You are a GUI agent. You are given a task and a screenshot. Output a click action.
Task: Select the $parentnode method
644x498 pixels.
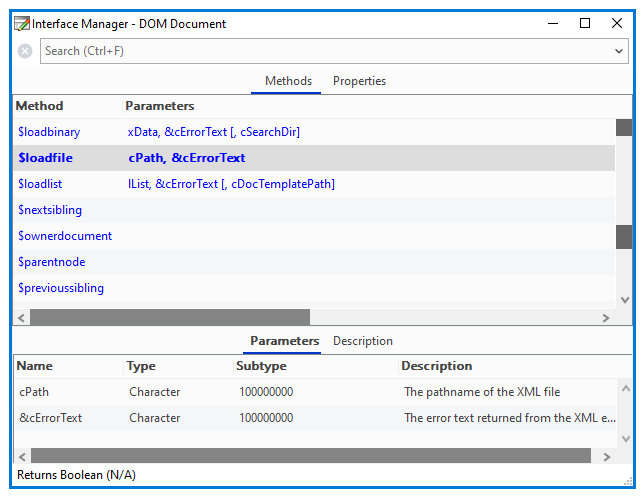(52, 262)
